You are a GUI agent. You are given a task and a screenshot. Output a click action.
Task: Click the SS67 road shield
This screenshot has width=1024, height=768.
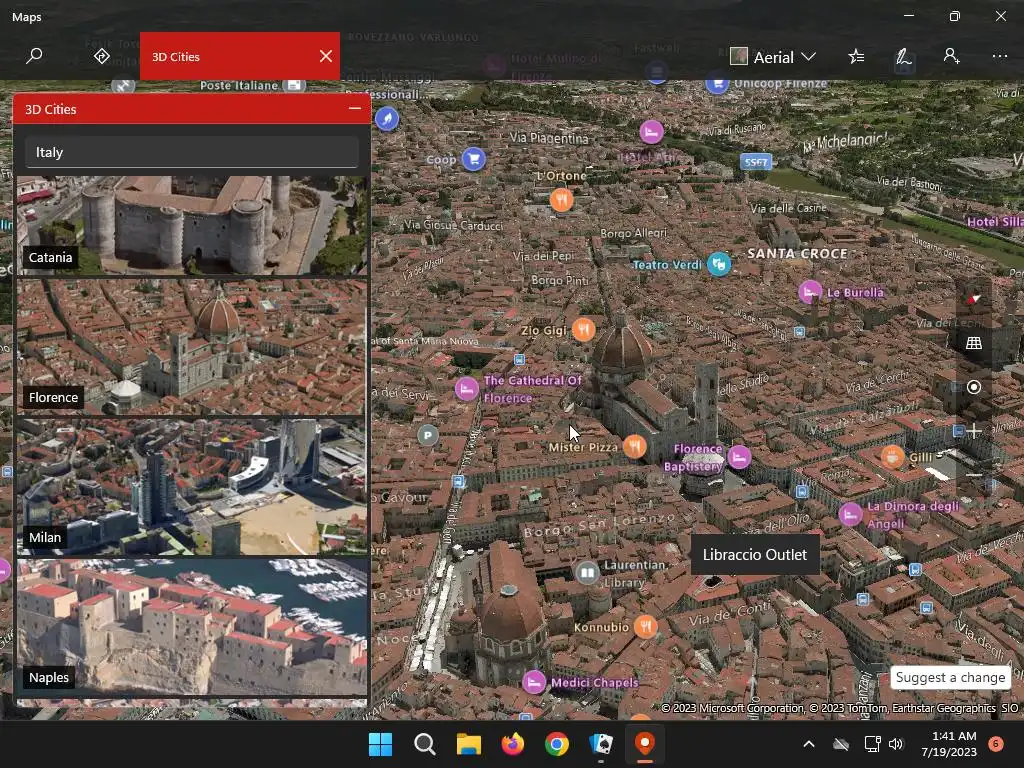[756, 162]
